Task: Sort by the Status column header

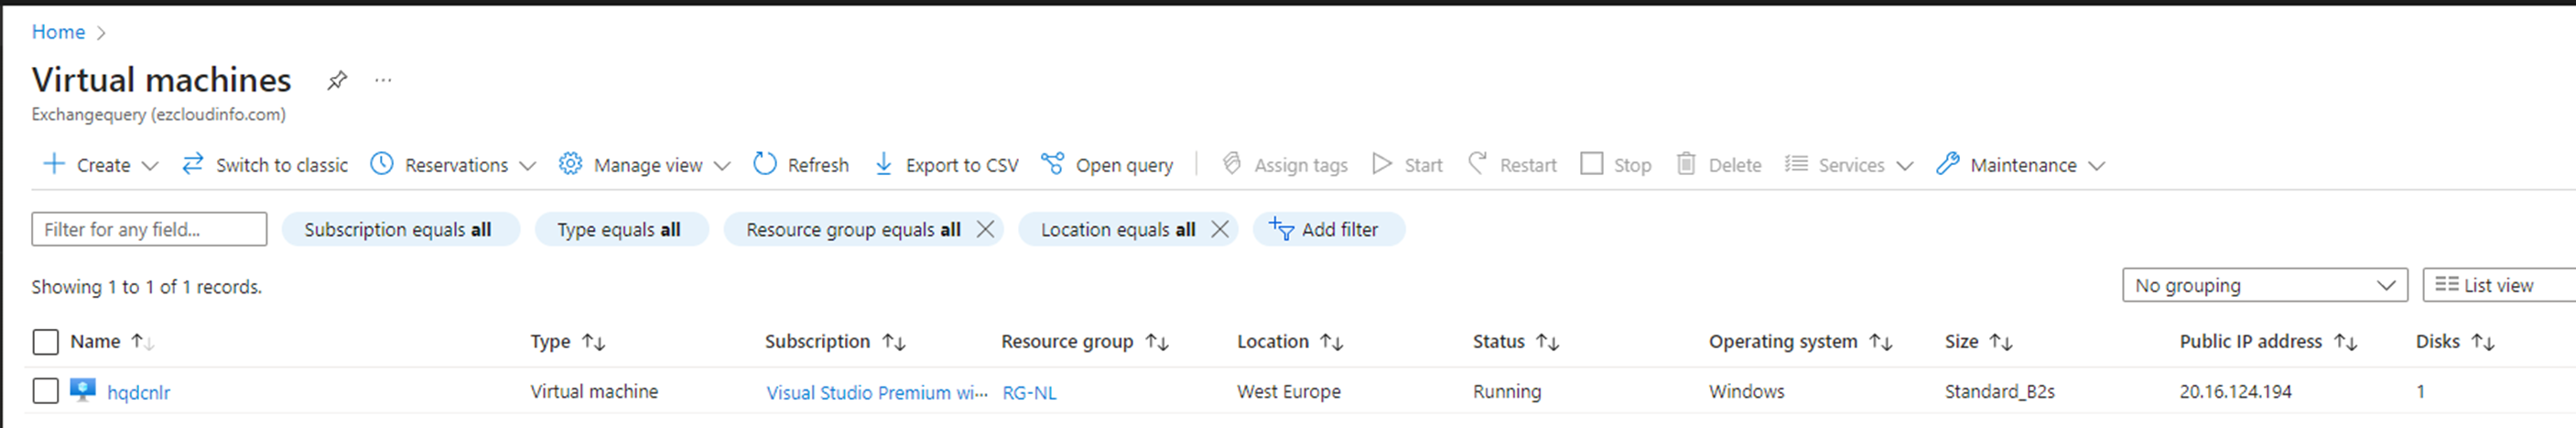Action: click(1499, 342)
